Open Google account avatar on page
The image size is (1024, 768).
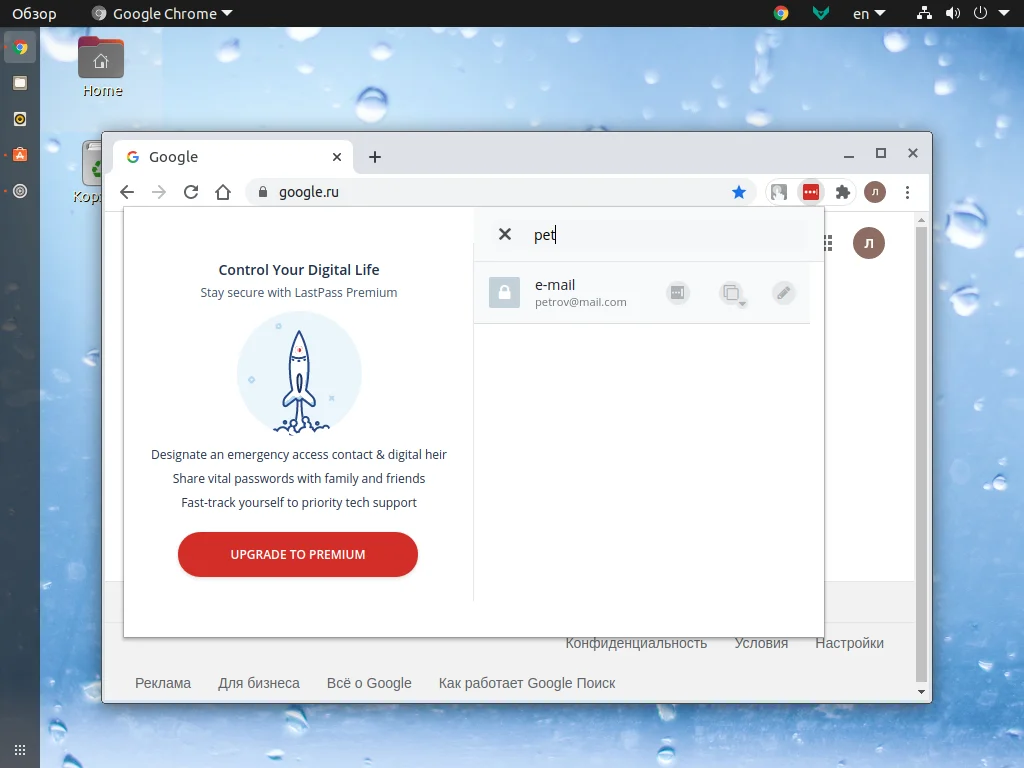point(869,243)
